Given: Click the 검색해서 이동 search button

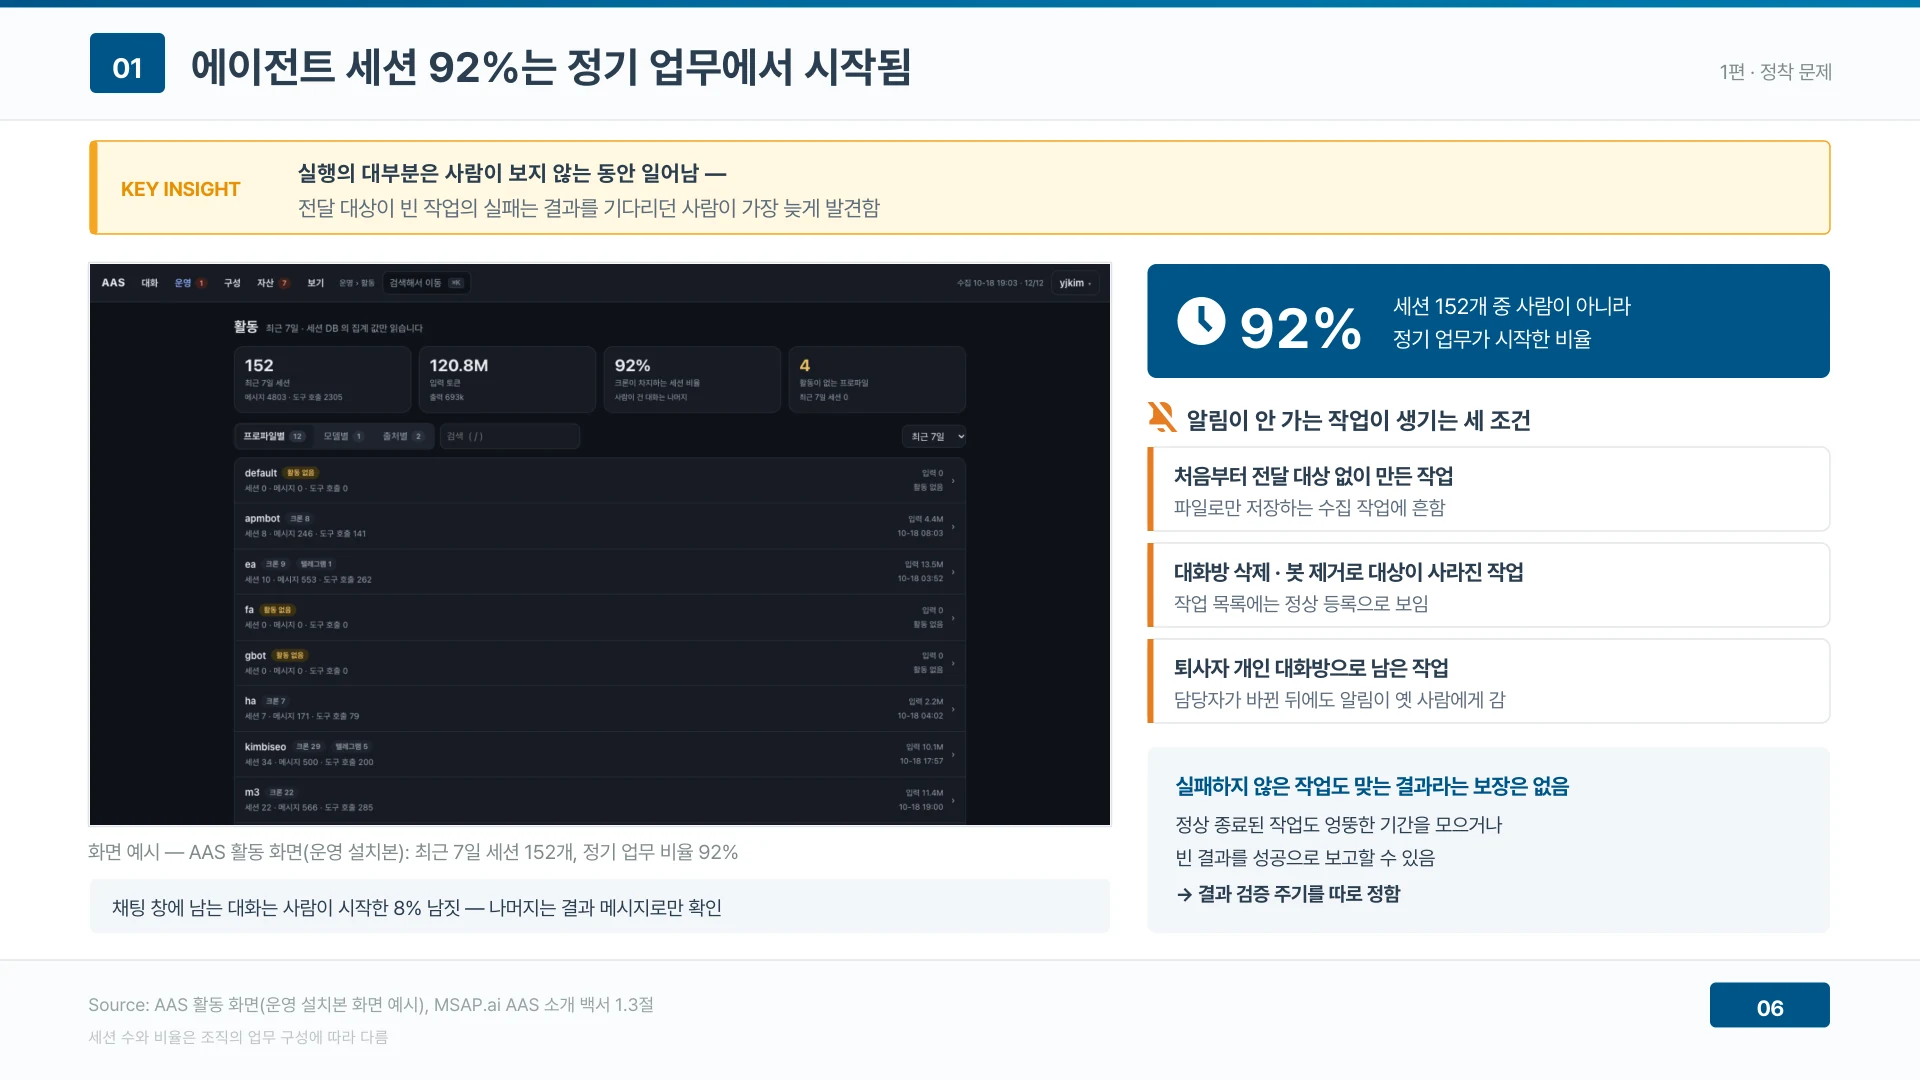Looking at the screenshot, I should click(x=427, y=283).
